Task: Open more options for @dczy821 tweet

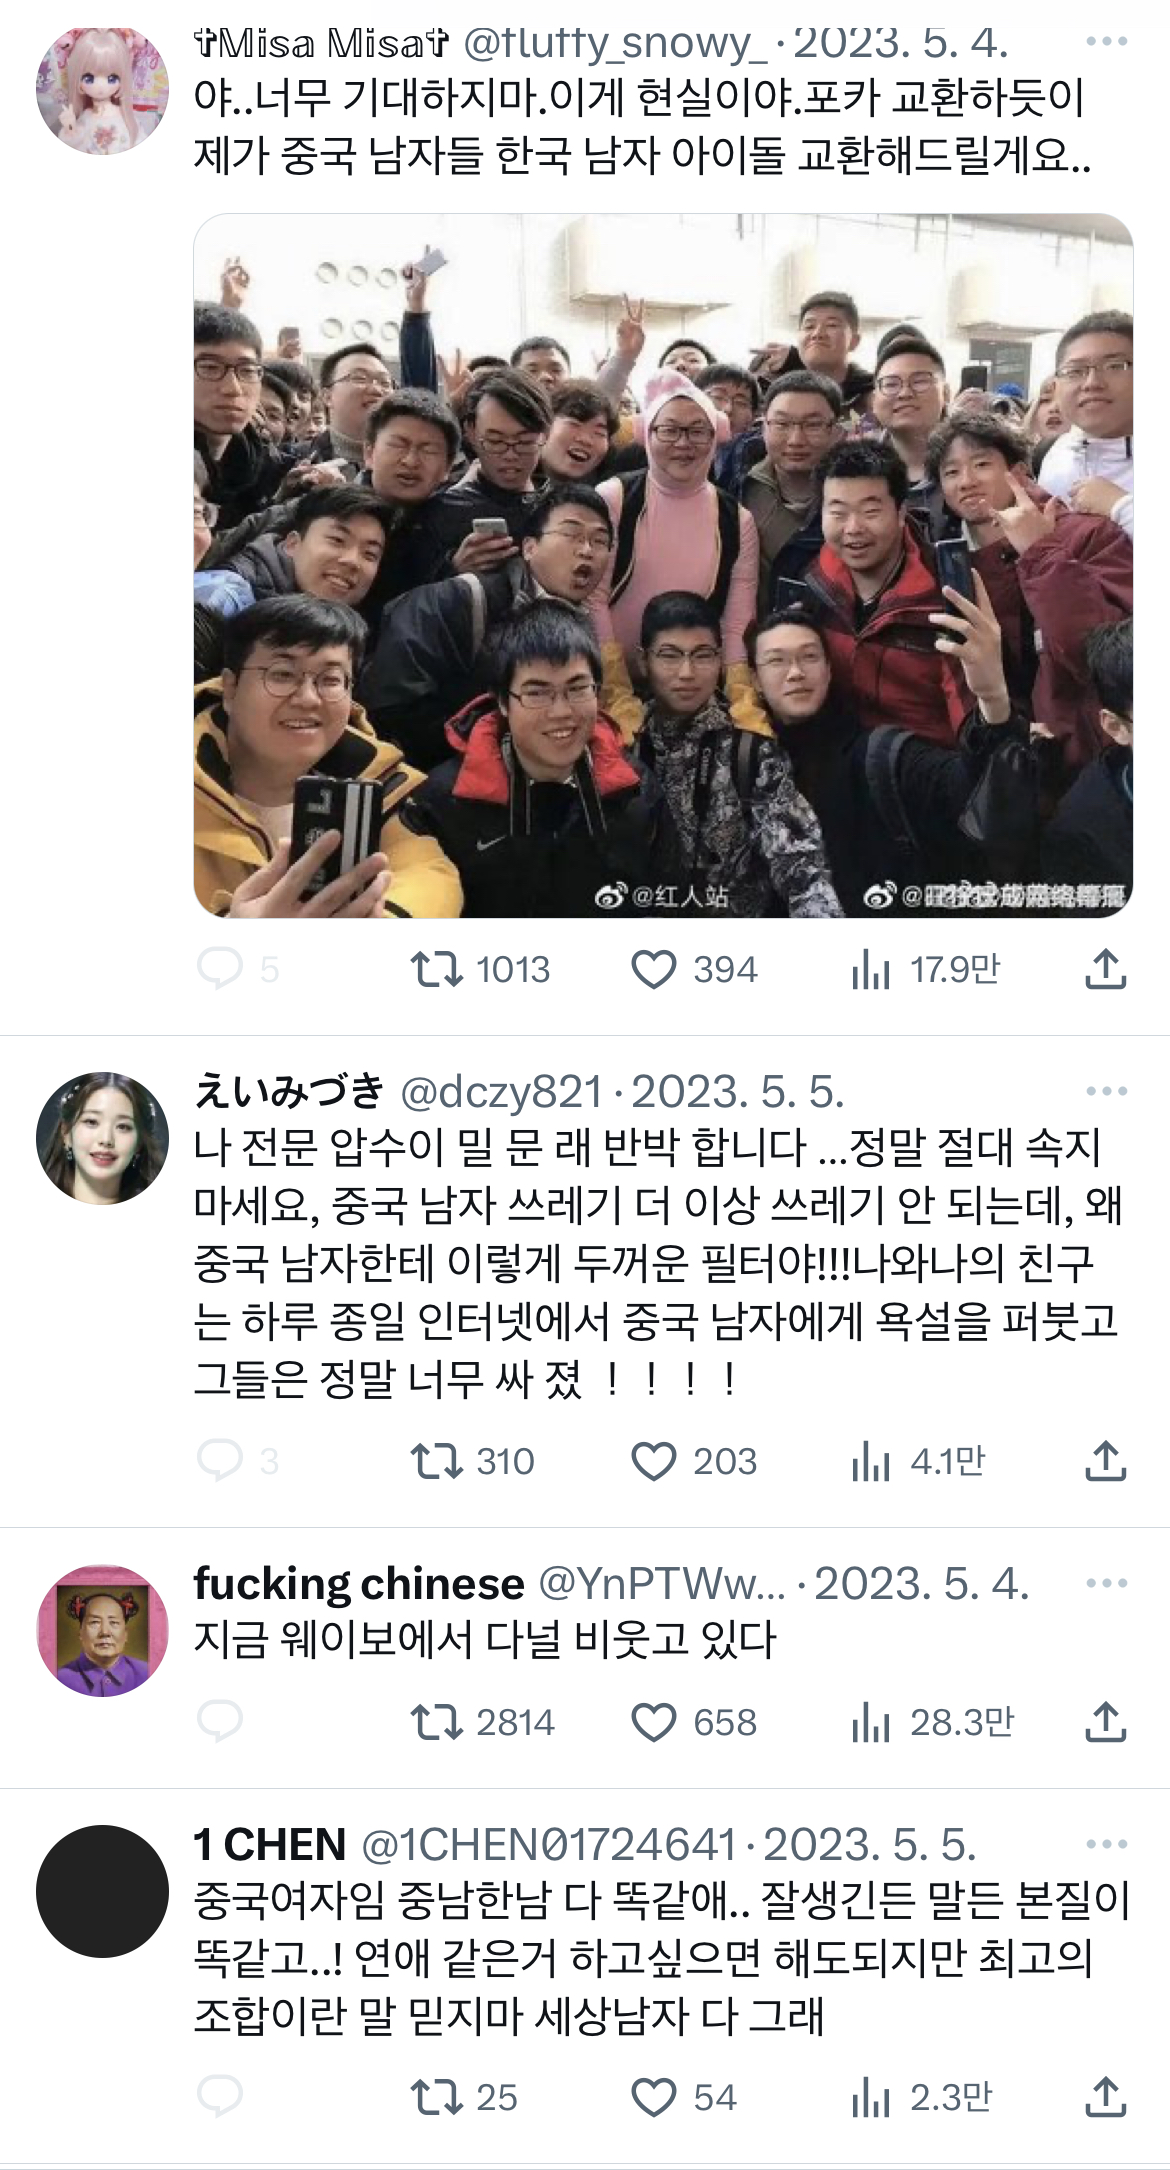Action: click(x=1106, y=1091)
